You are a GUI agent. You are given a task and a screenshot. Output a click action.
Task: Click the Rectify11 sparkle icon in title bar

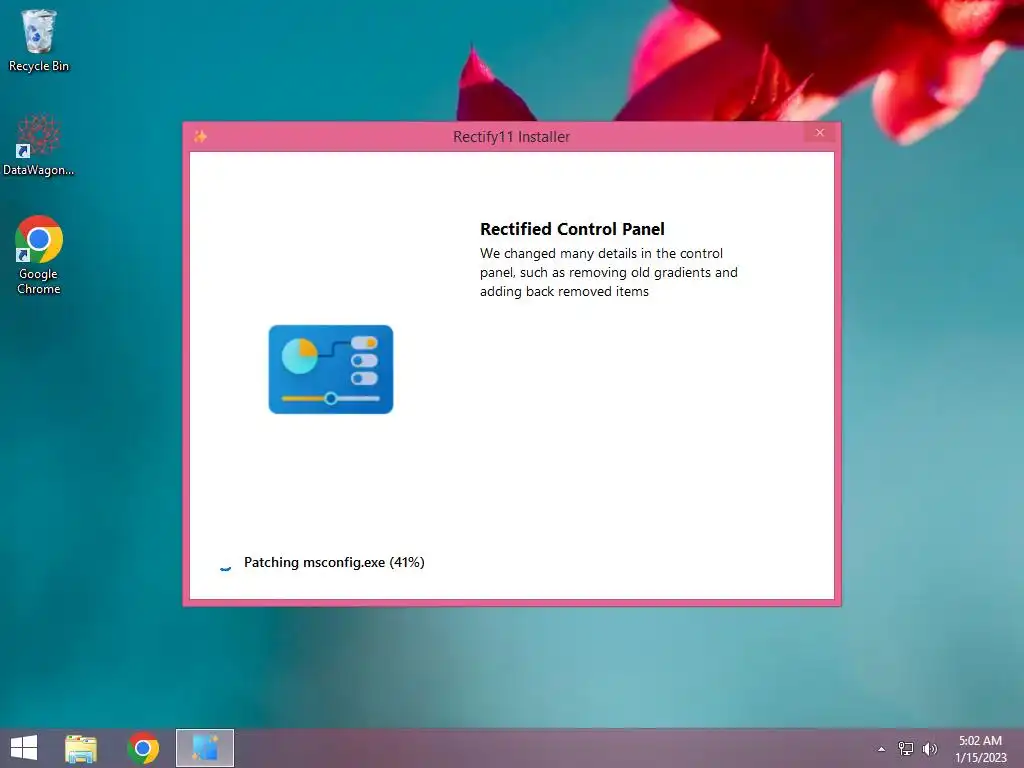[200, 136]
